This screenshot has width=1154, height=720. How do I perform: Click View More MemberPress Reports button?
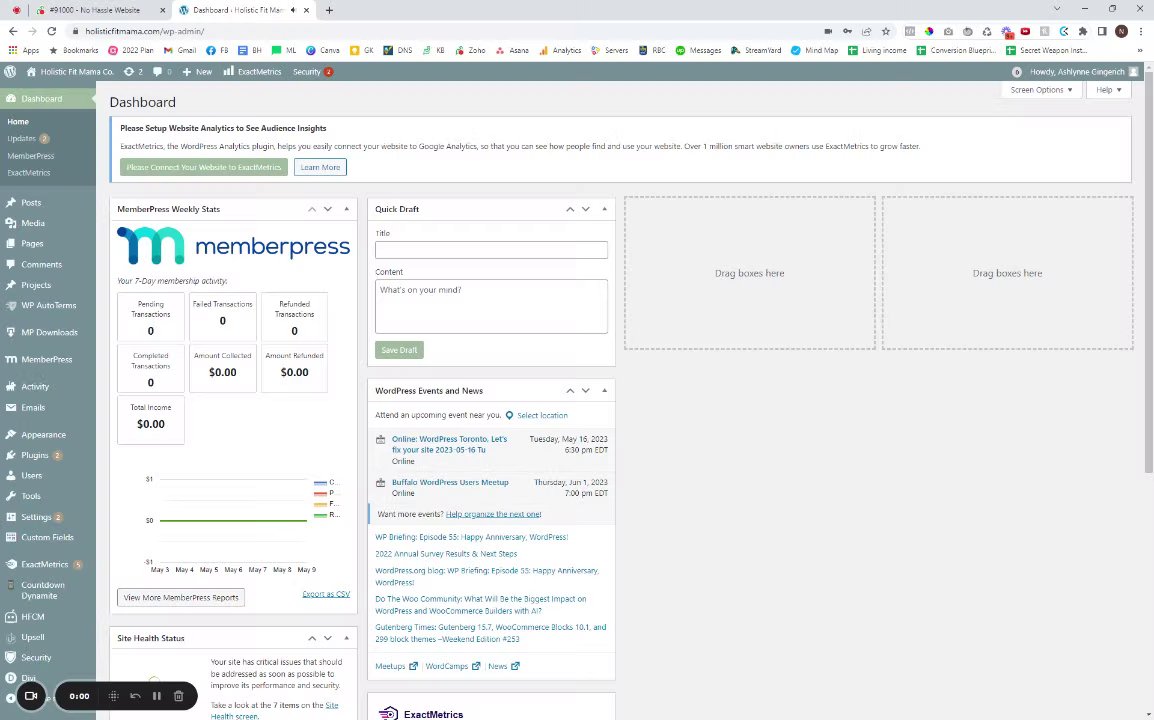(181, 598)
